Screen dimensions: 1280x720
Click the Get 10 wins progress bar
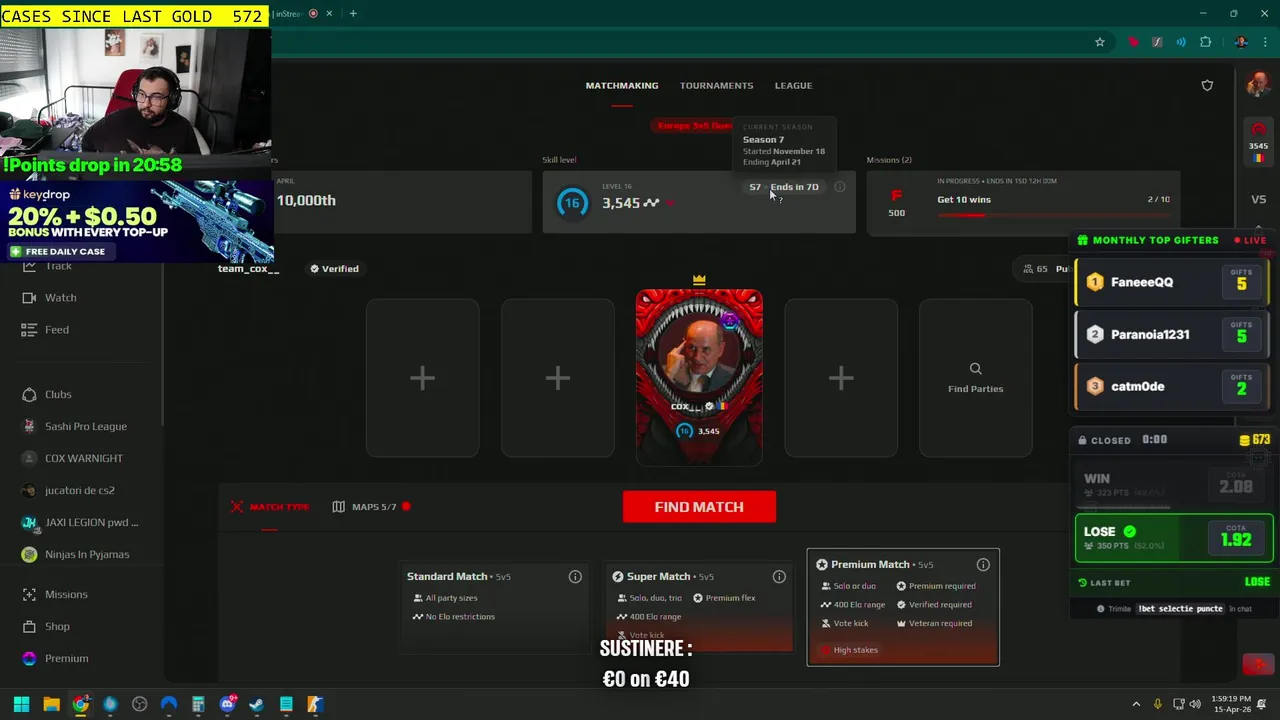click(1053, 215)
